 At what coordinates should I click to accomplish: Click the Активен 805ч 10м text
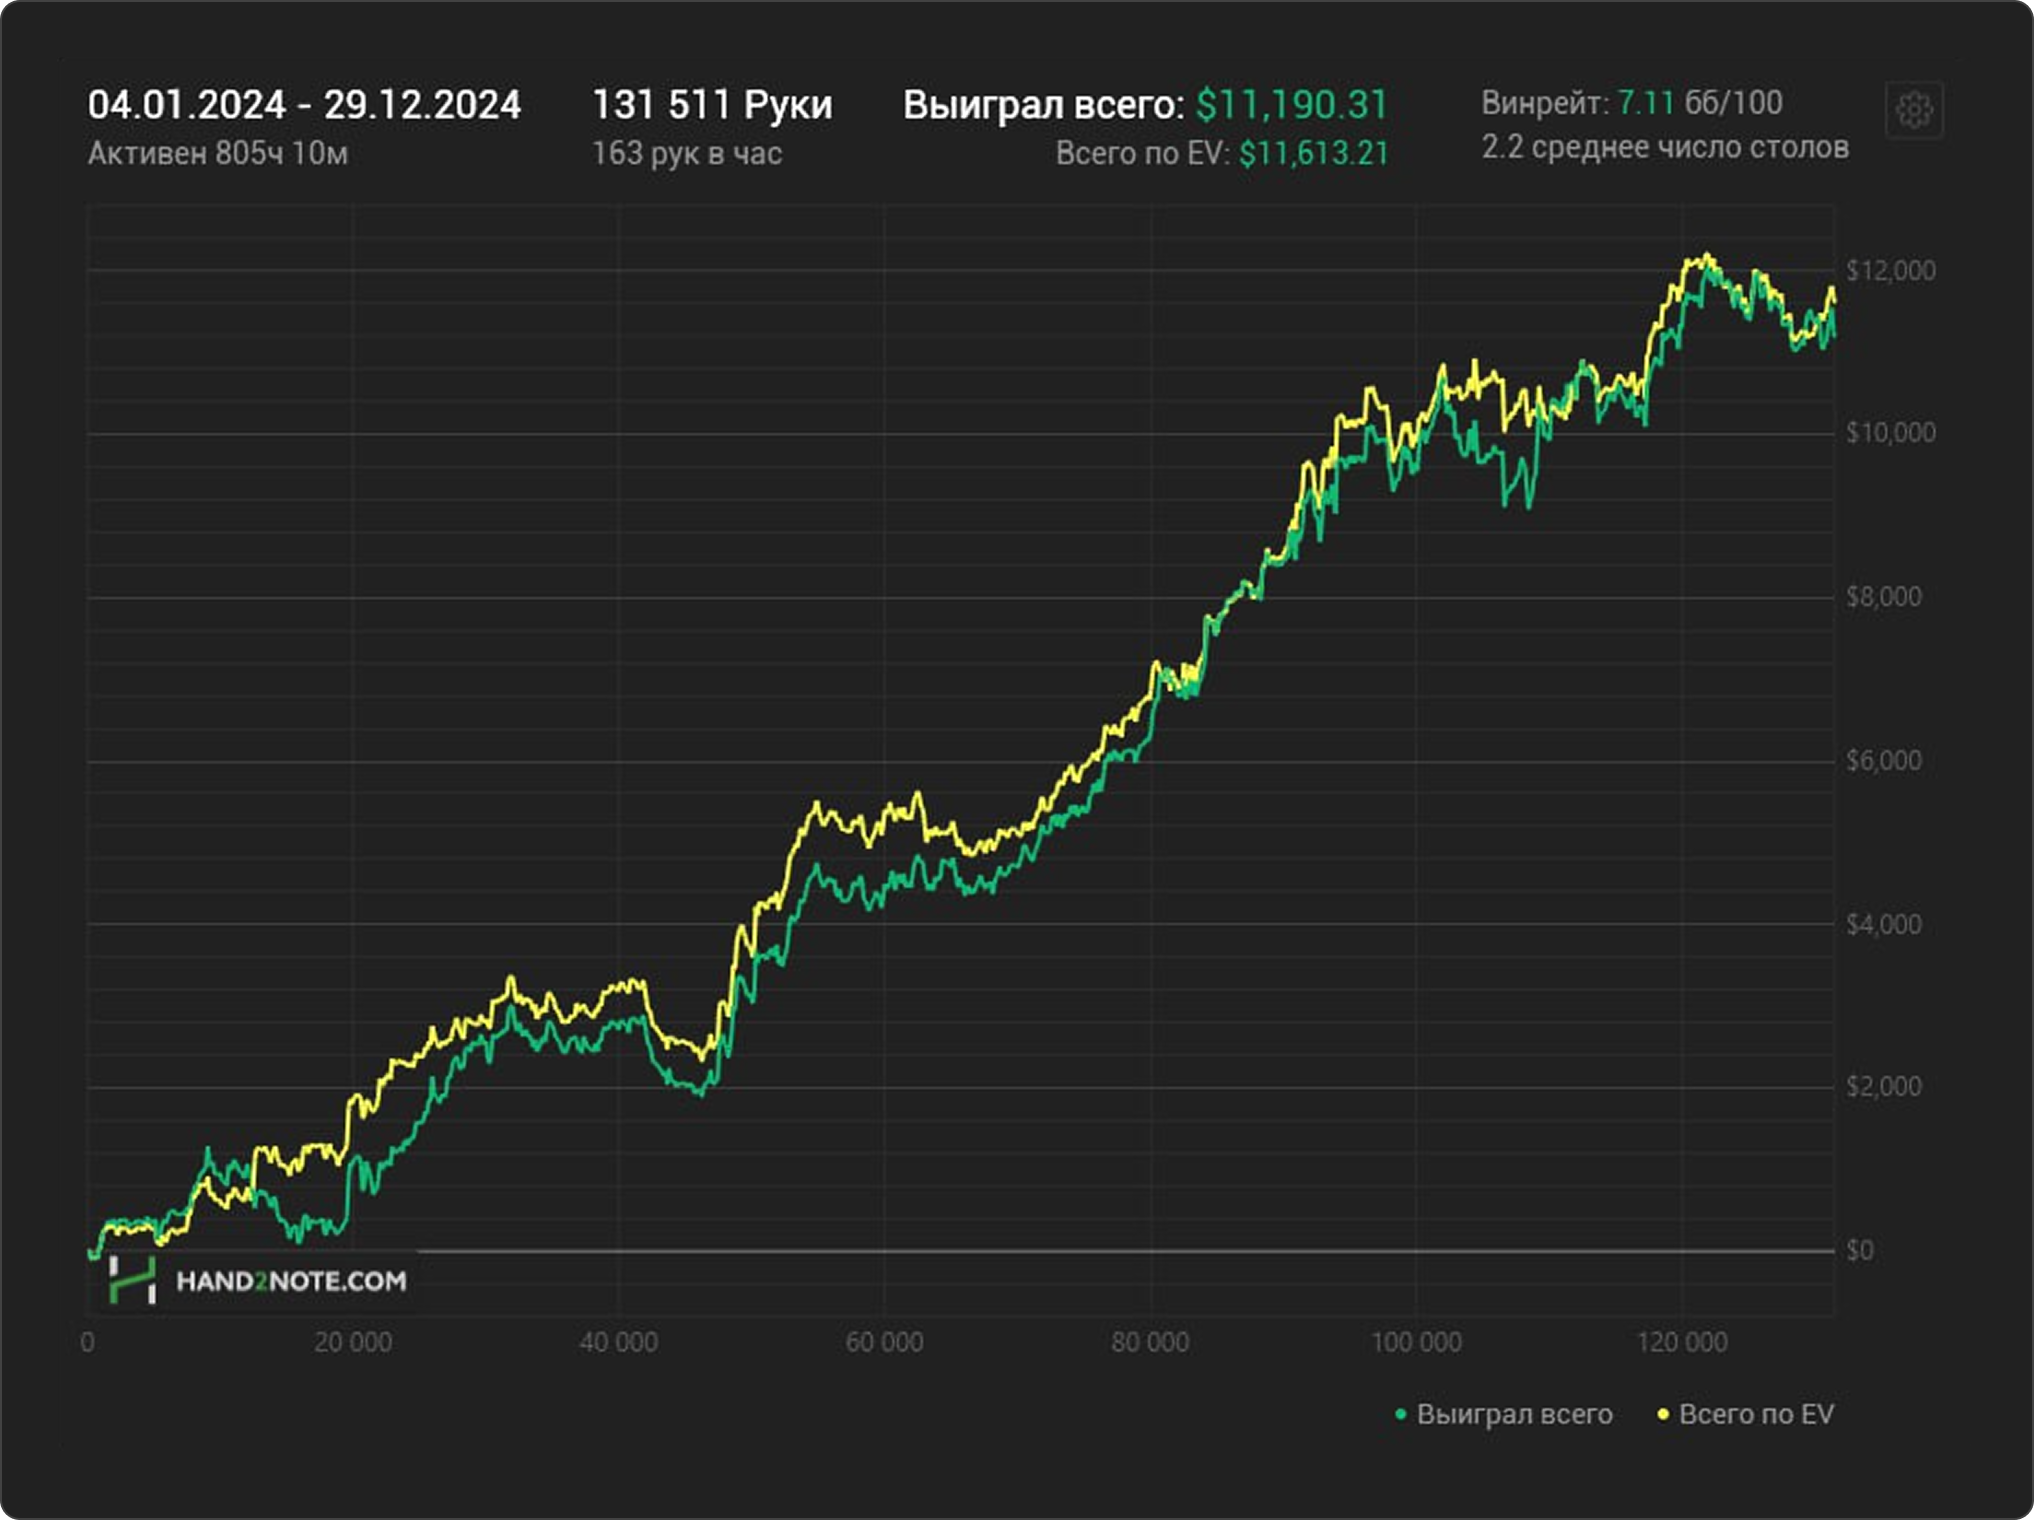pos(218,153)
